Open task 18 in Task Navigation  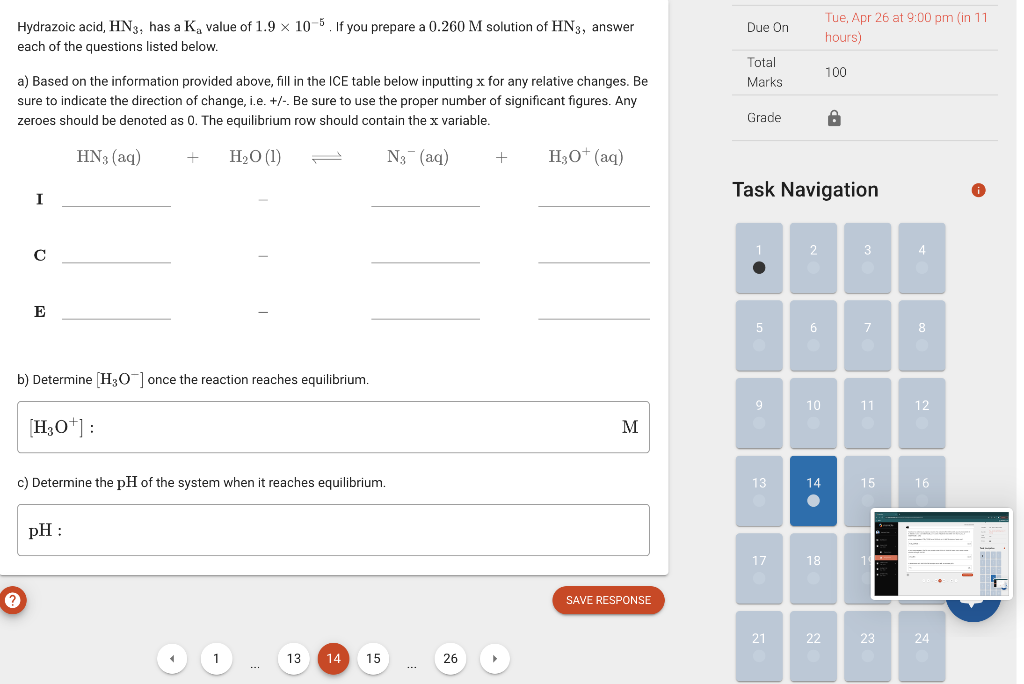click(813, 569)
